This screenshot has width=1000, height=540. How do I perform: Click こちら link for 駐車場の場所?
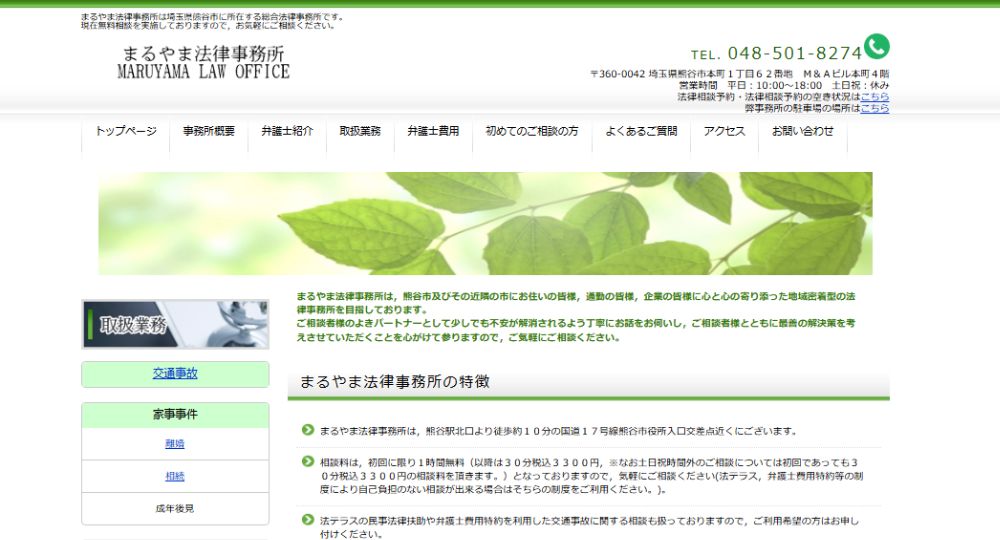[875, 108]
